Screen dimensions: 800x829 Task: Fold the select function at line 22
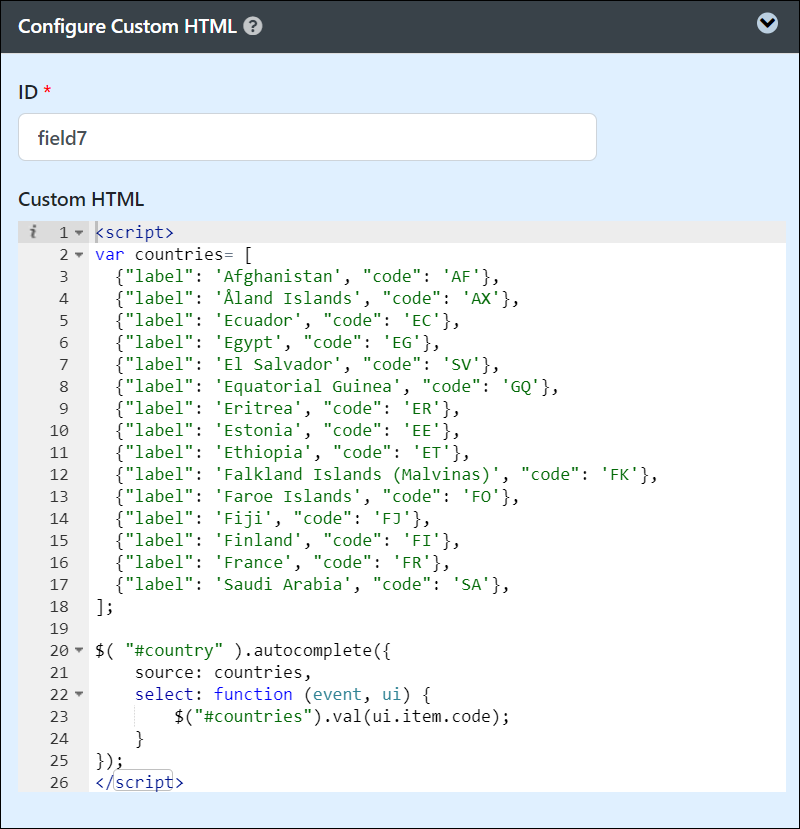click(x=79, y=694)
